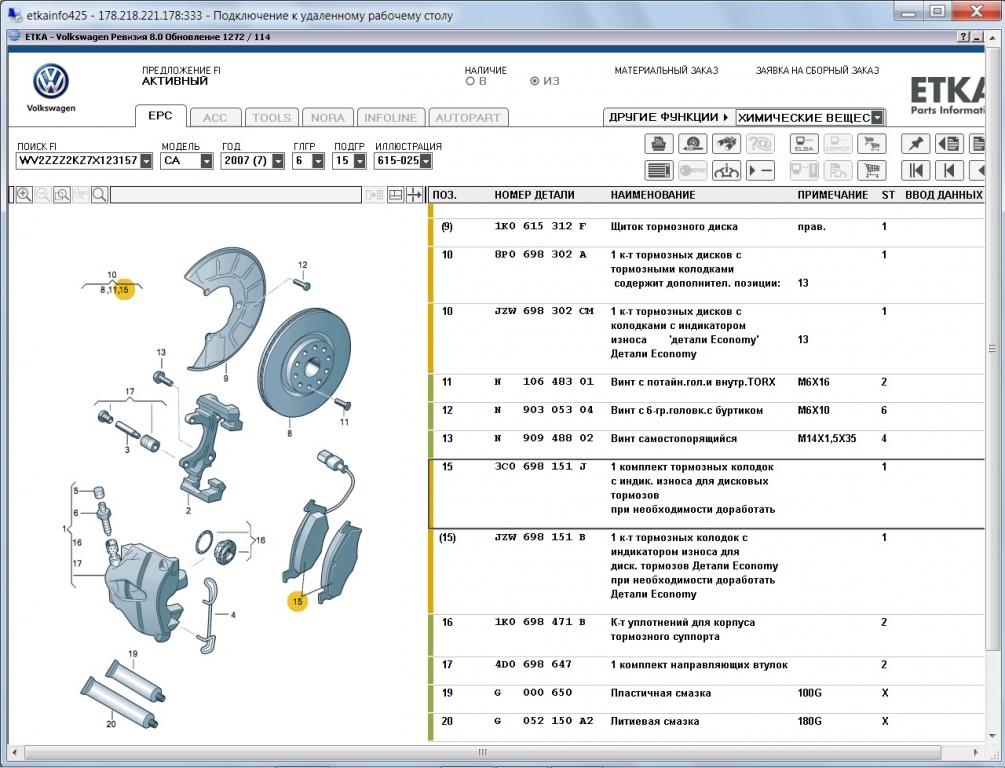Viewport: 1005px width, 768px height.
Task: Switch to the NORA tab
Action: [328, 118]
